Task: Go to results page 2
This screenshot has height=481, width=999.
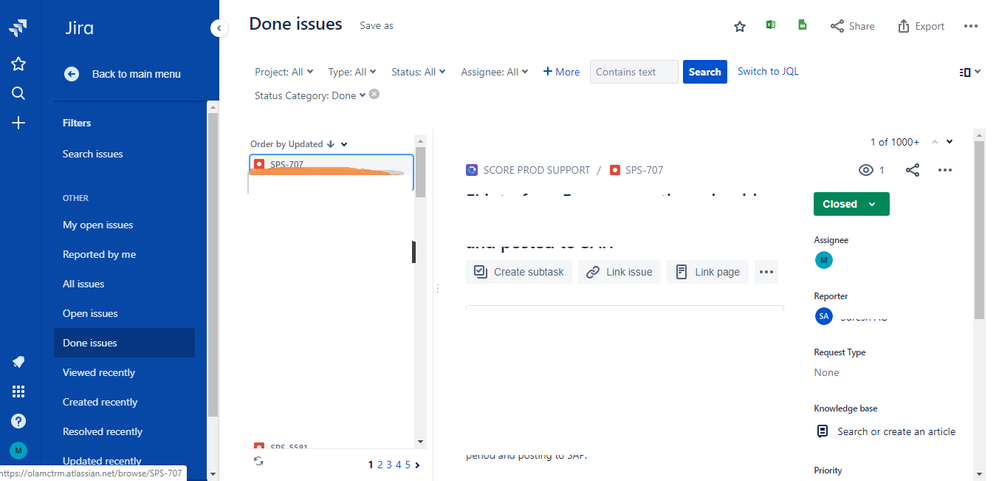Action: [380, 465]
